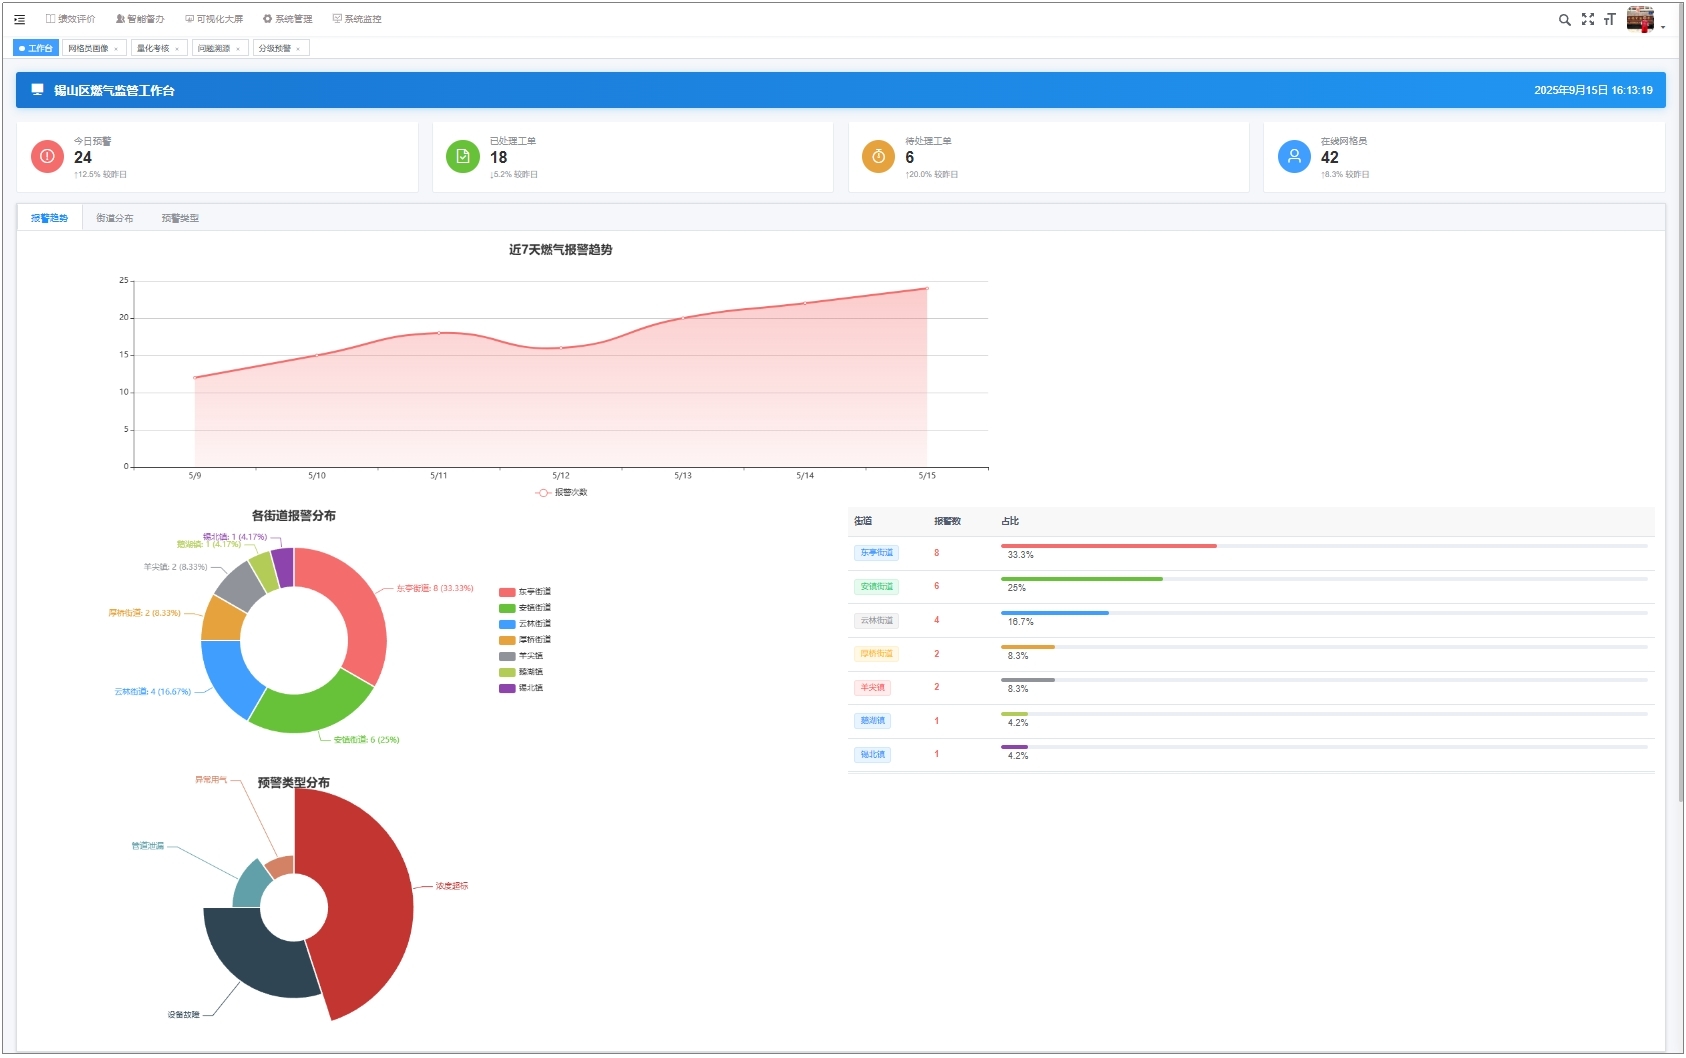Open the search magnifier icon
The image size is (1686, 1058).
coord(1564,19)
